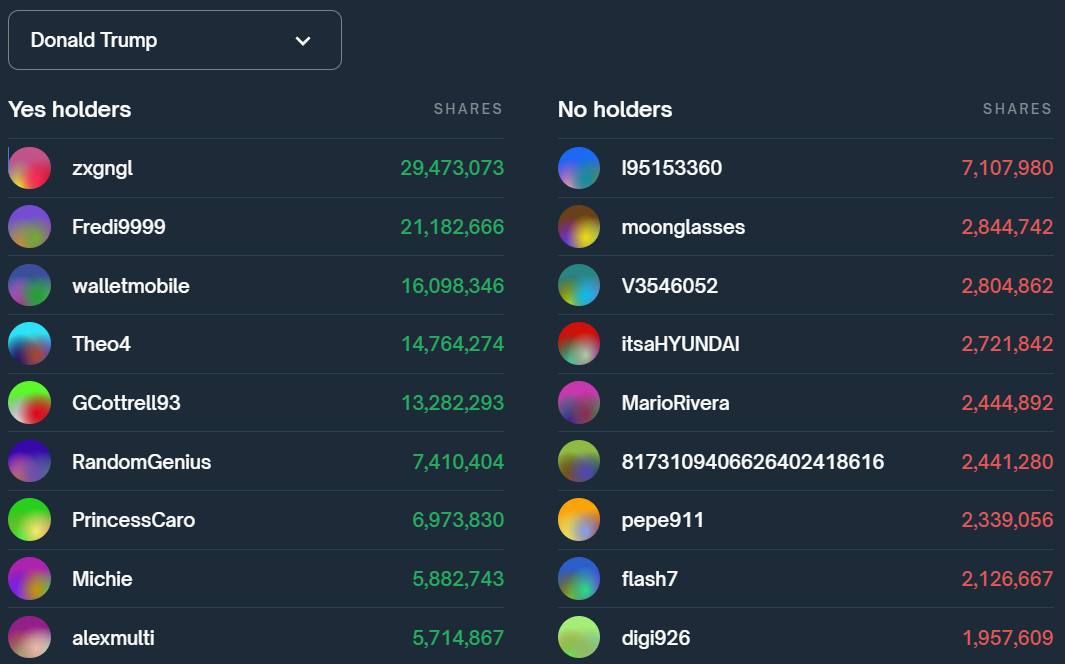
Task: Open flash7 holder profile
Action: coord(649,579)
